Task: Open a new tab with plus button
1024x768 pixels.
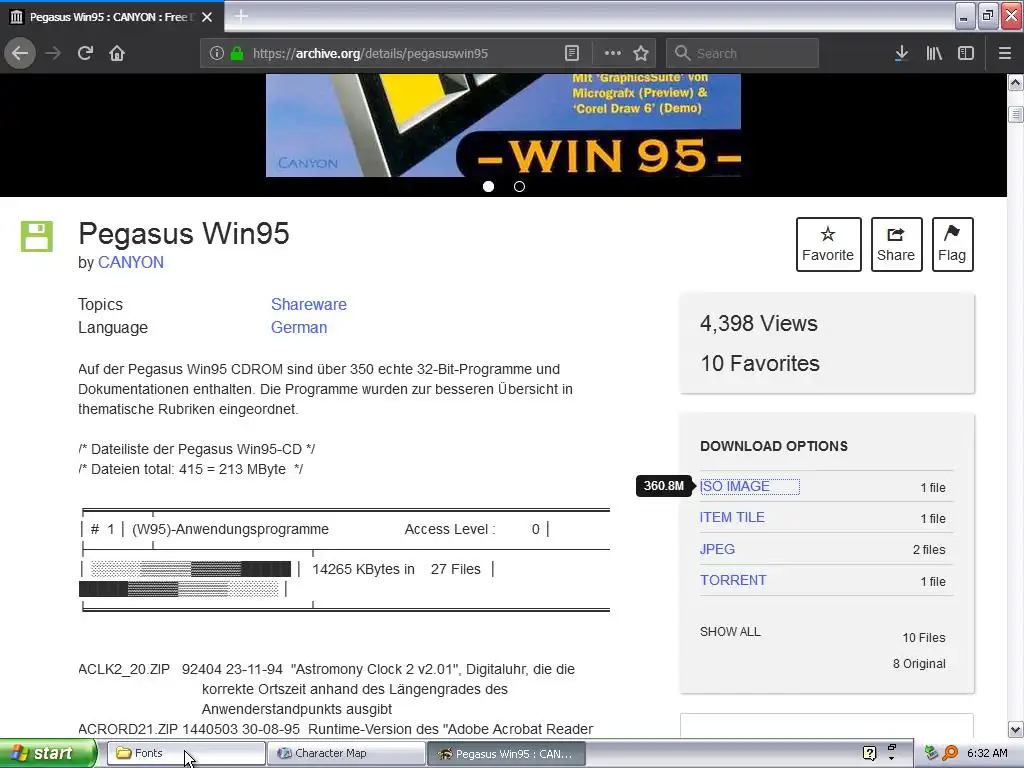Action: pos(241,16)
